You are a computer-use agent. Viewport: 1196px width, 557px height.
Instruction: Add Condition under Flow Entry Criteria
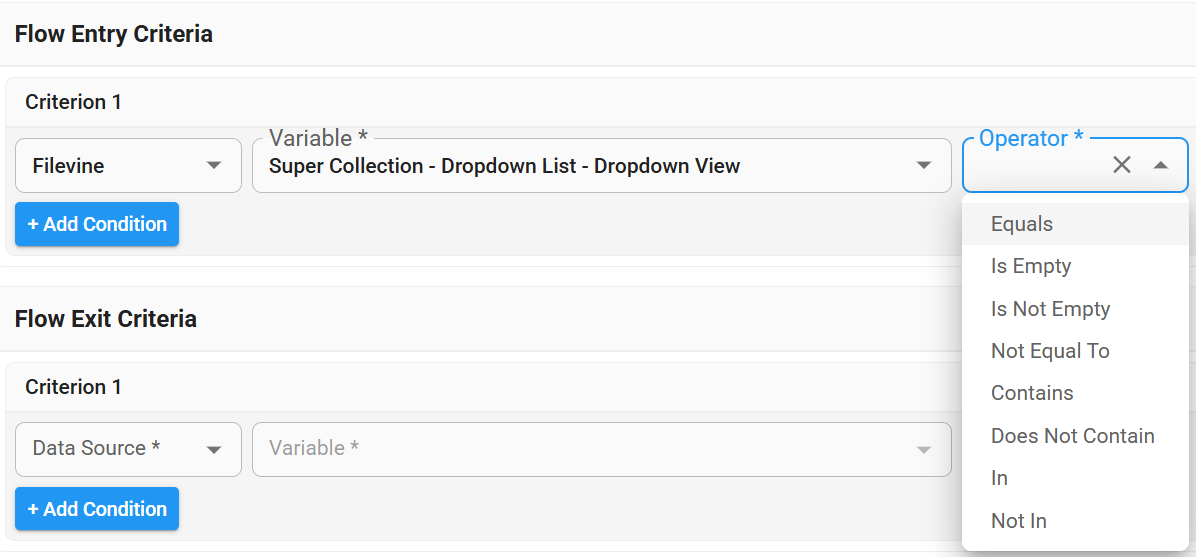pyautogui.click(x=97, y=224)
